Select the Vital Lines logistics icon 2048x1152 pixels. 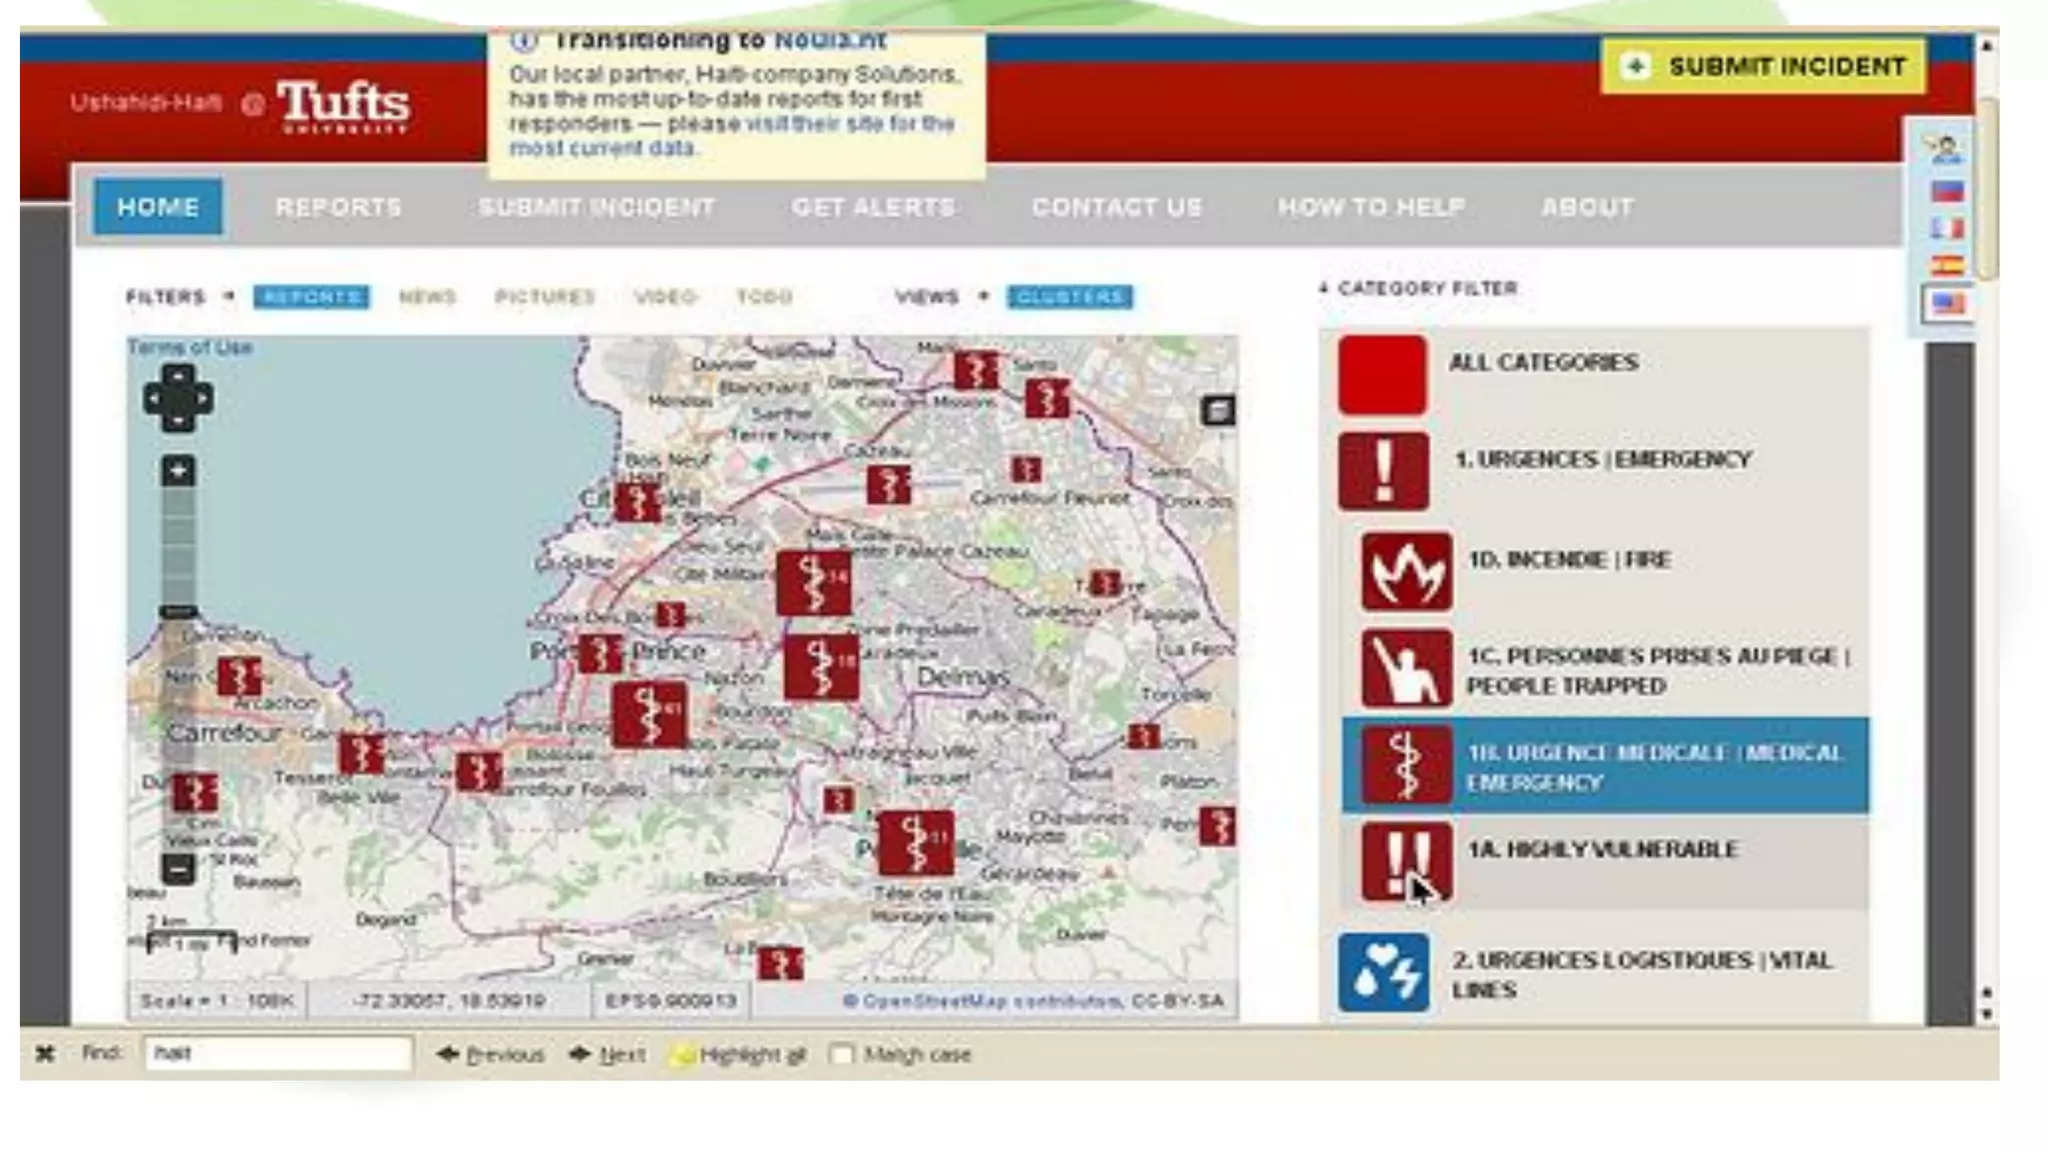pos(1383,972)
